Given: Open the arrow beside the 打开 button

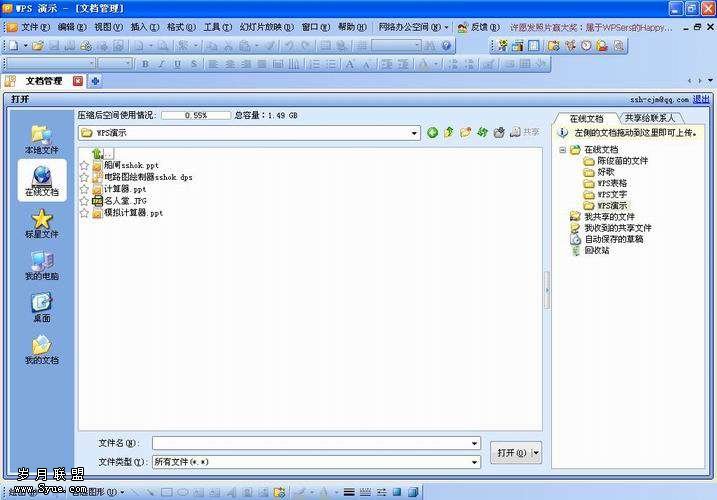Looking at the screenshot, I should coord(536,452).
